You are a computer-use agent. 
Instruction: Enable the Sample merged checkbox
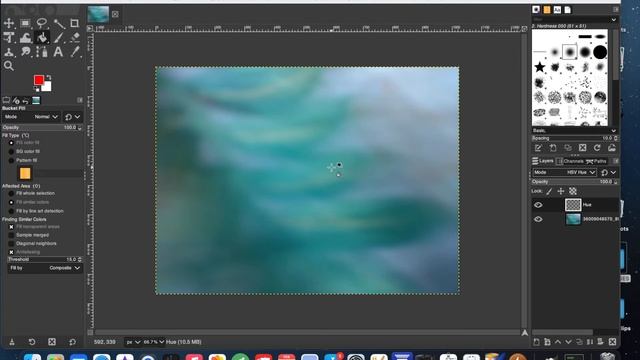tap(11, 235)
